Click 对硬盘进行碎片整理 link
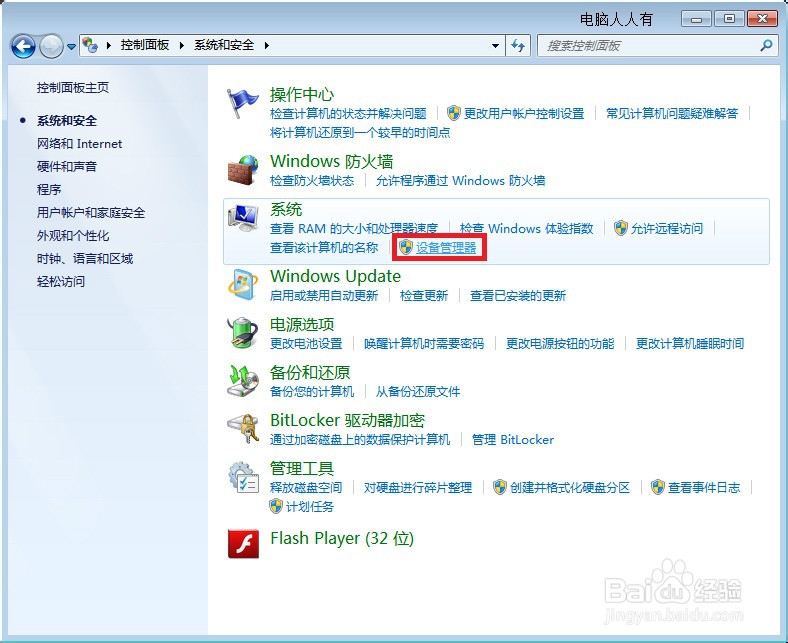The image size is (788, 643). click(418, 487)
